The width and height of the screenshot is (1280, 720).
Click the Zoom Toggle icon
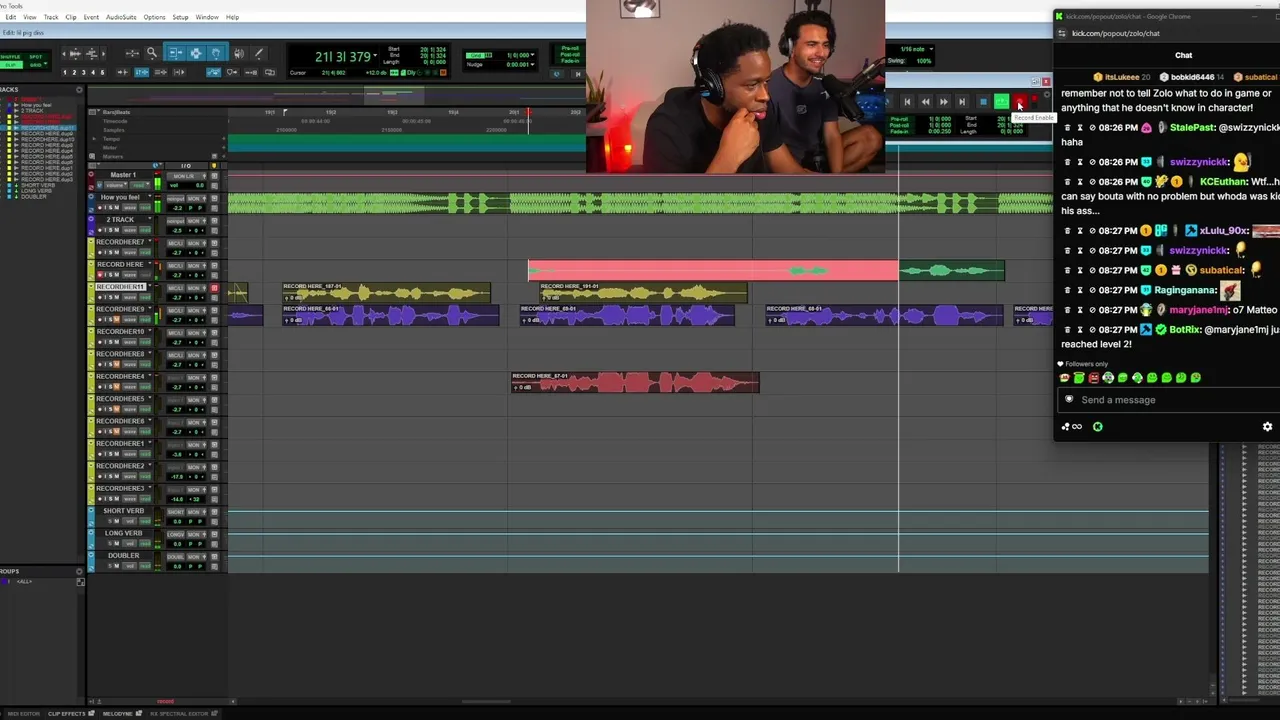pos(132,53)
